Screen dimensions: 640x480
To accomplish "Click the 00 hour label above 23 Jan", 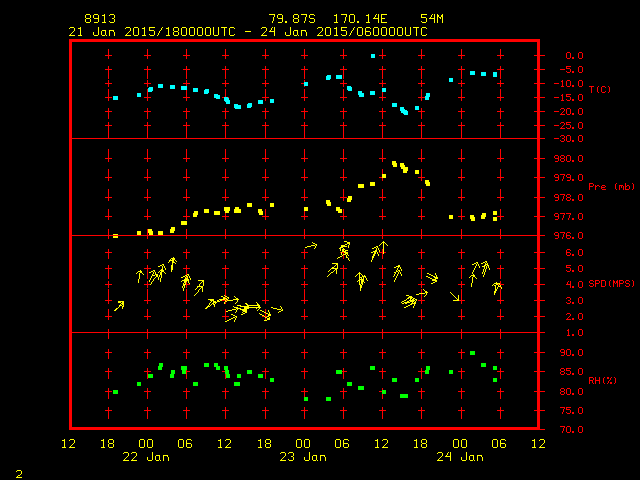I will click(x=303, y=444).
